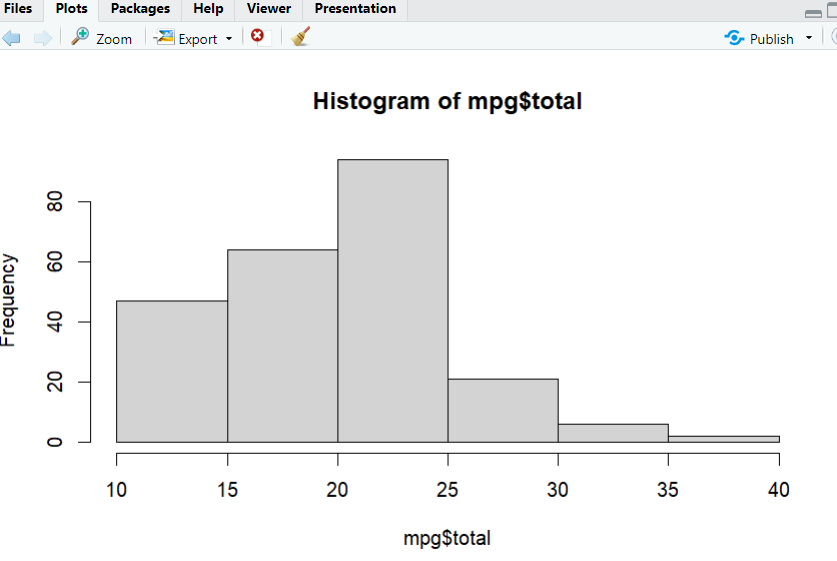The image size is (837, 561).
Task: Click the 'Frequency' y-axis label
Action: click(9, 300)
